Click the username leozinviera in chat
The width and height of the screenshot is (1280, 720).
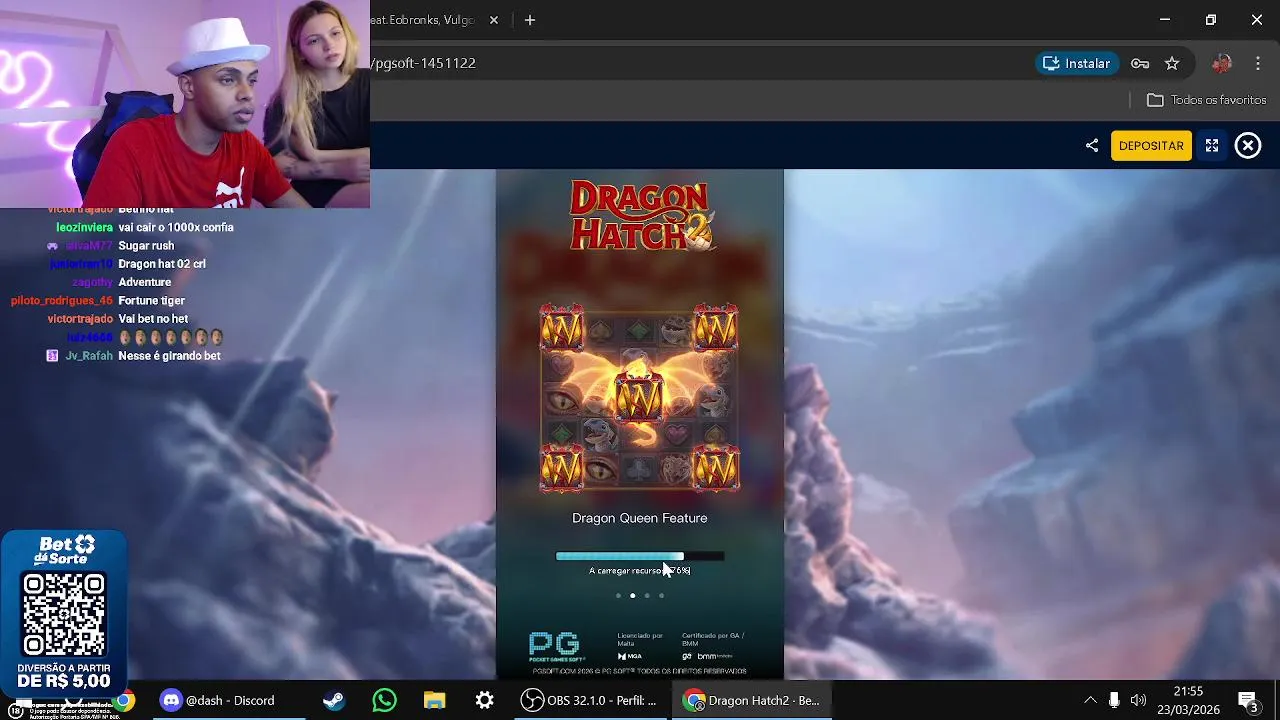coord(84,228)
